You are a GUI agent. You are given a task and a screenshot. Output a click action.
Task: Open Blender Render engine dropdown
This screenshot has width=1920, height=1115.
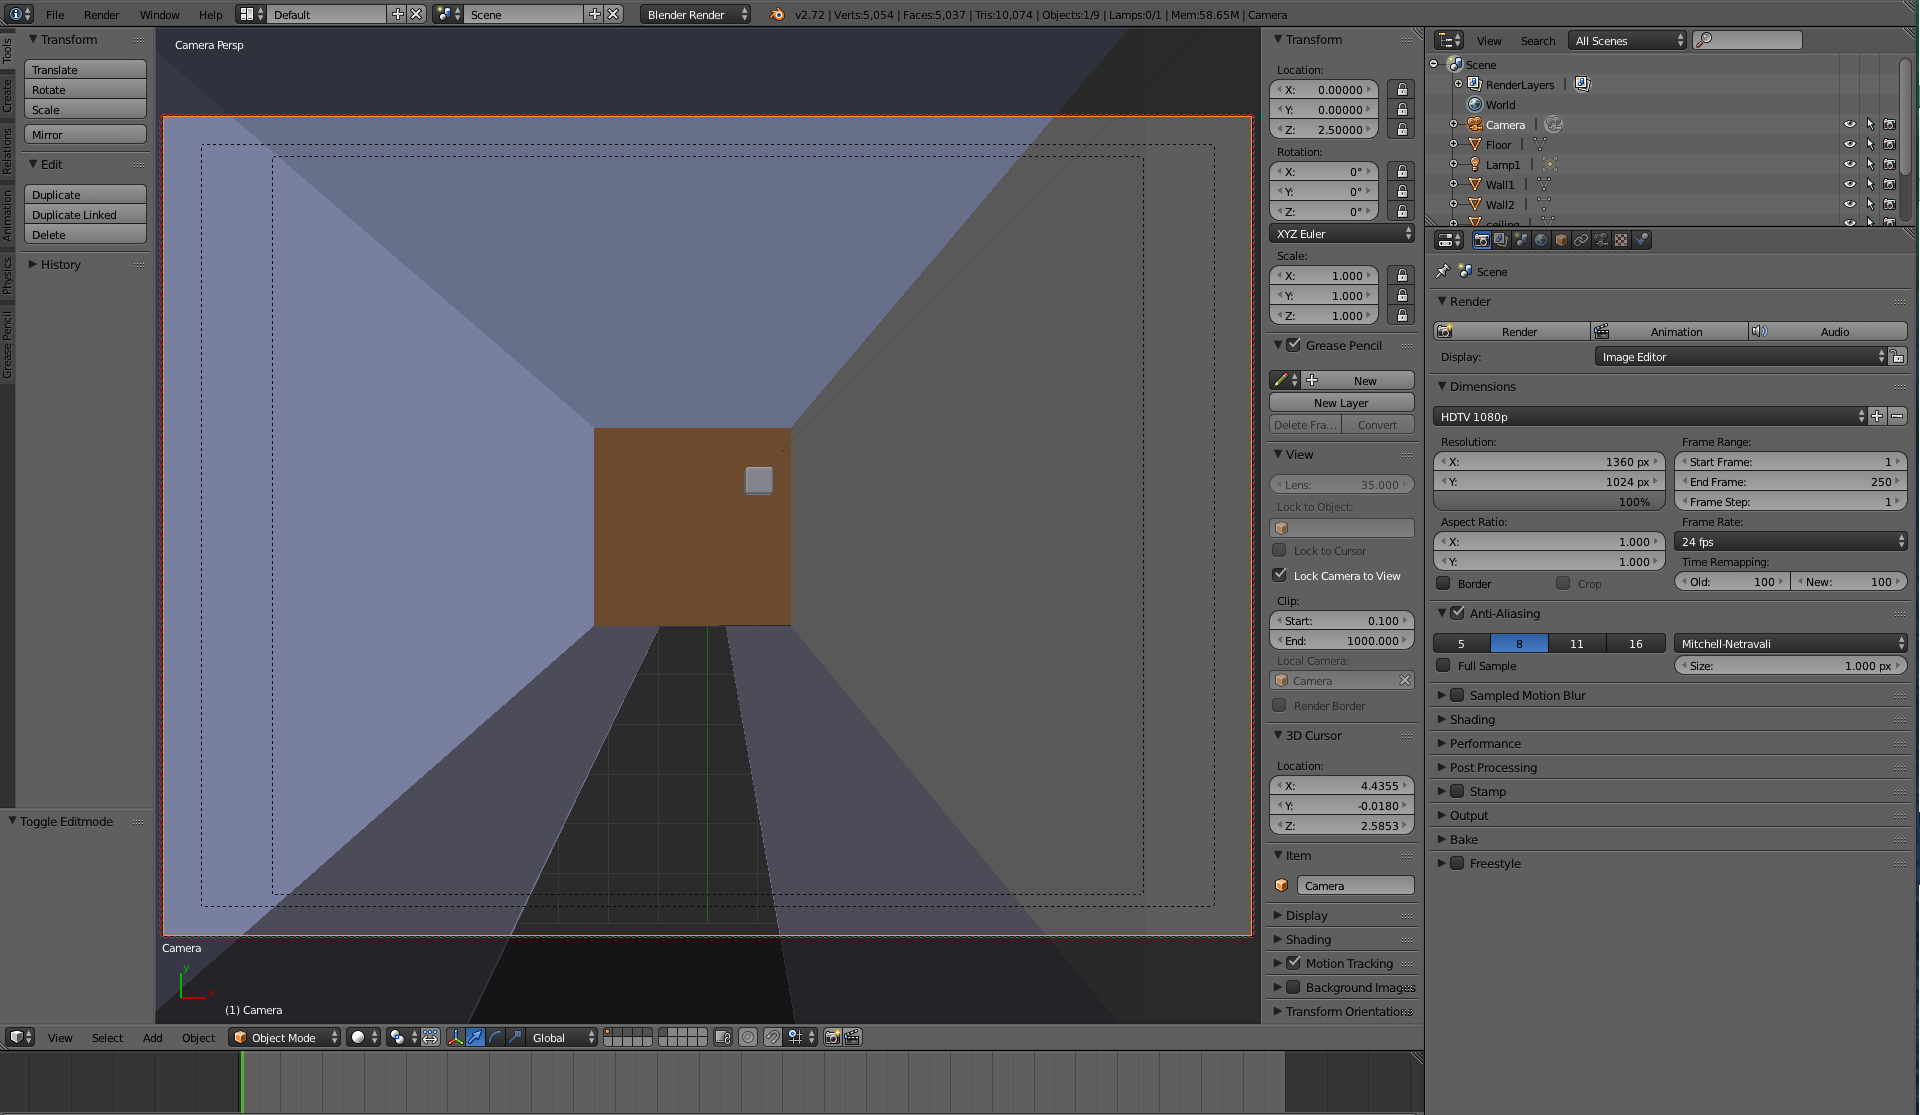point(695,14)
